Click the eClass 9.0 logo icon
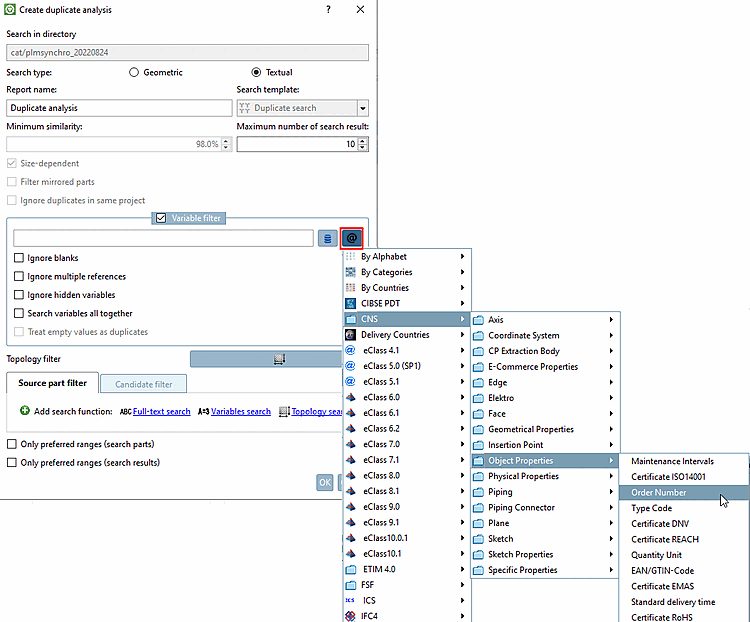 [351, 507]
